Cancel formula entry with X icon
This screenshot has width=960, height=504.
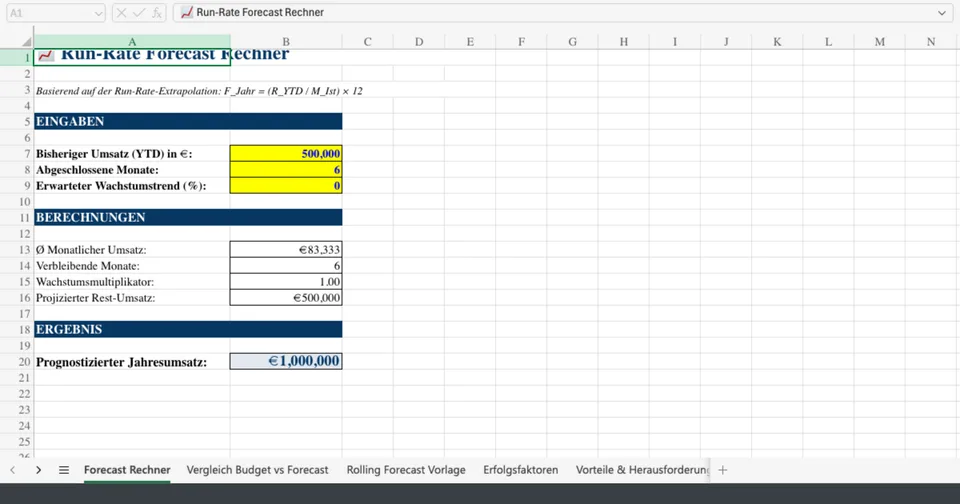(x=121, y=13)
